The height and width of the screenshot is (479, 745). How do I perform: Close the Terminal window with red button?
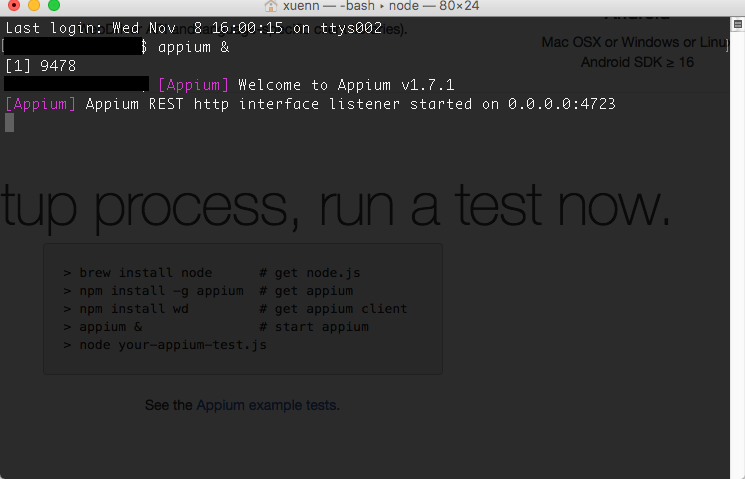14,5
